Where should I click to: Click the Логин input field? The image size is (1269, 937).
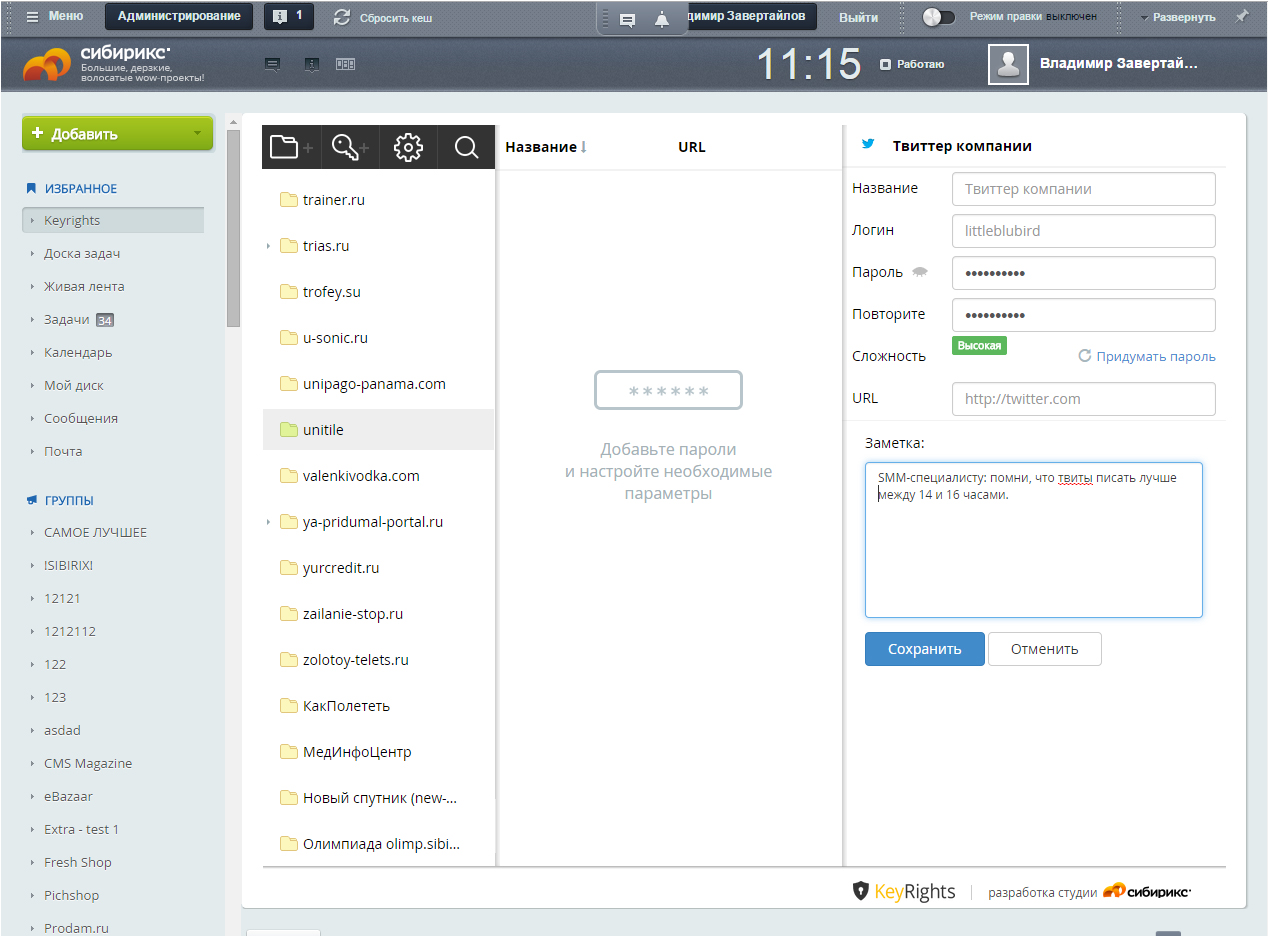1083,231
